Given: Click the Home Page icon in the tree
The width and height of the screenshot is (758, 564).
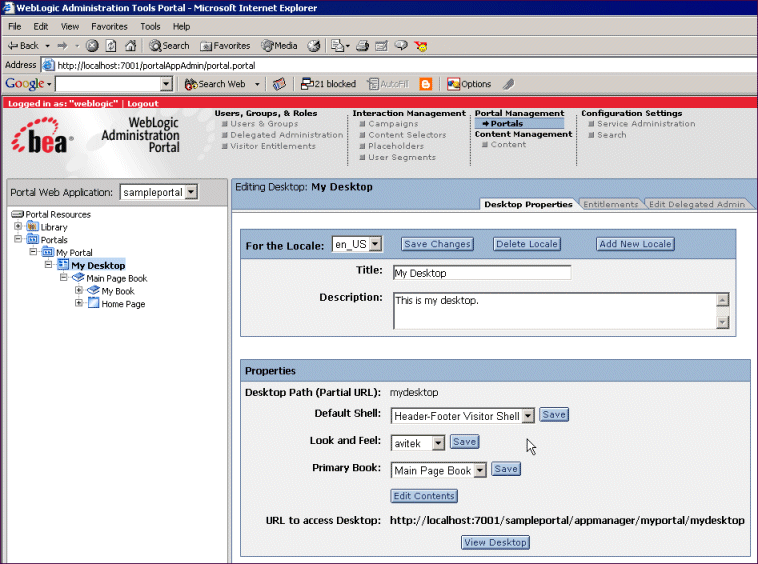Looking at the screenshot, I should pyautogui.click(x=93, y=303).
